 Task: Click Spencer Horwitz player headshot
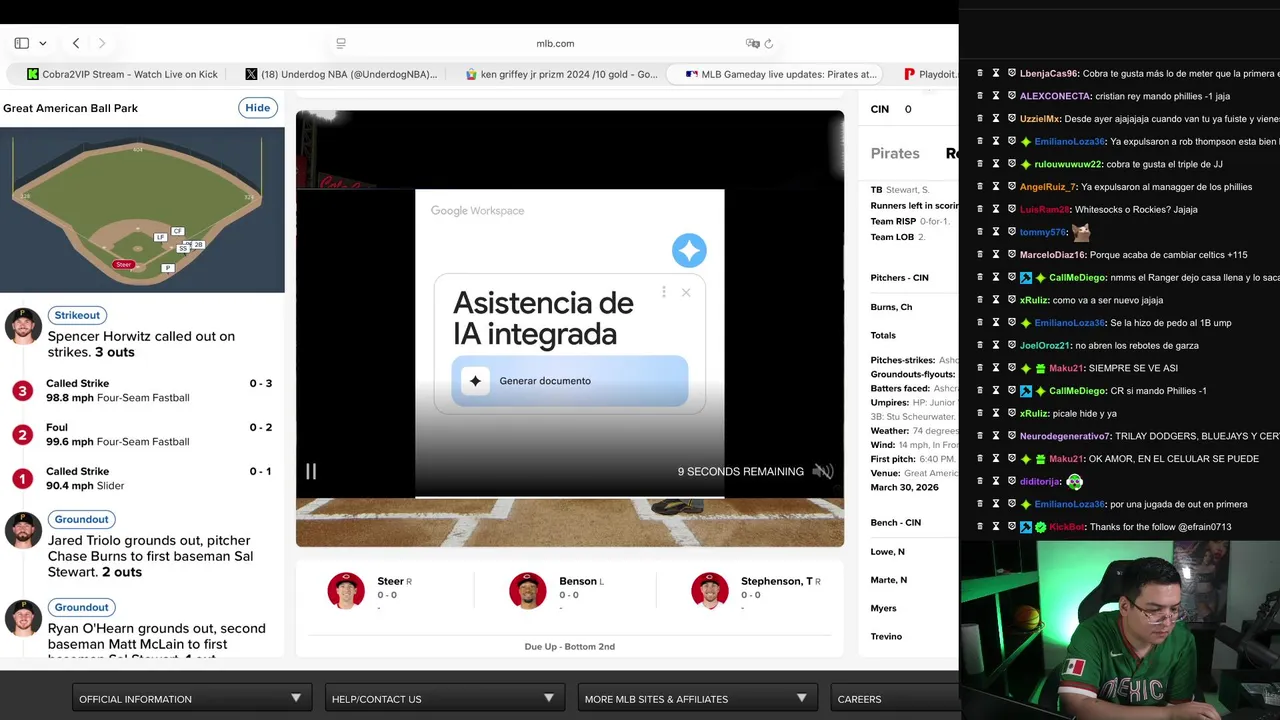coord(22,326)
